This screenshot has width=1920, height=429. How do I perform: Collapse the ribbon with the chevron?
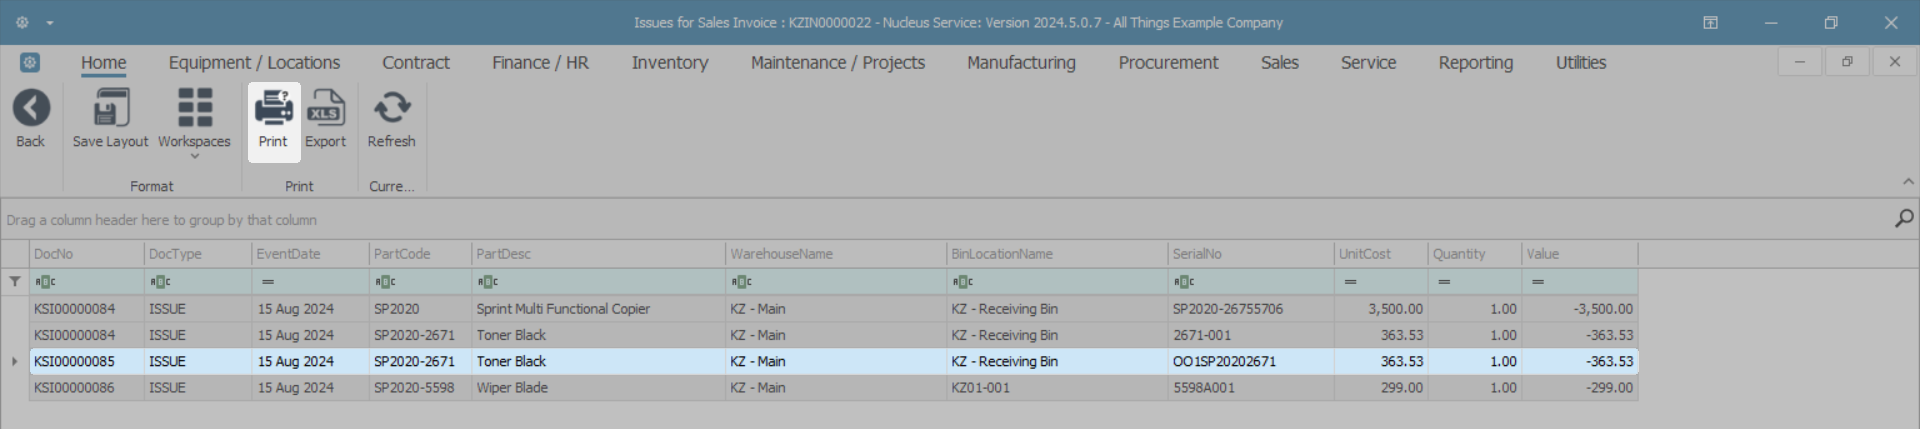pos(1908,182)
